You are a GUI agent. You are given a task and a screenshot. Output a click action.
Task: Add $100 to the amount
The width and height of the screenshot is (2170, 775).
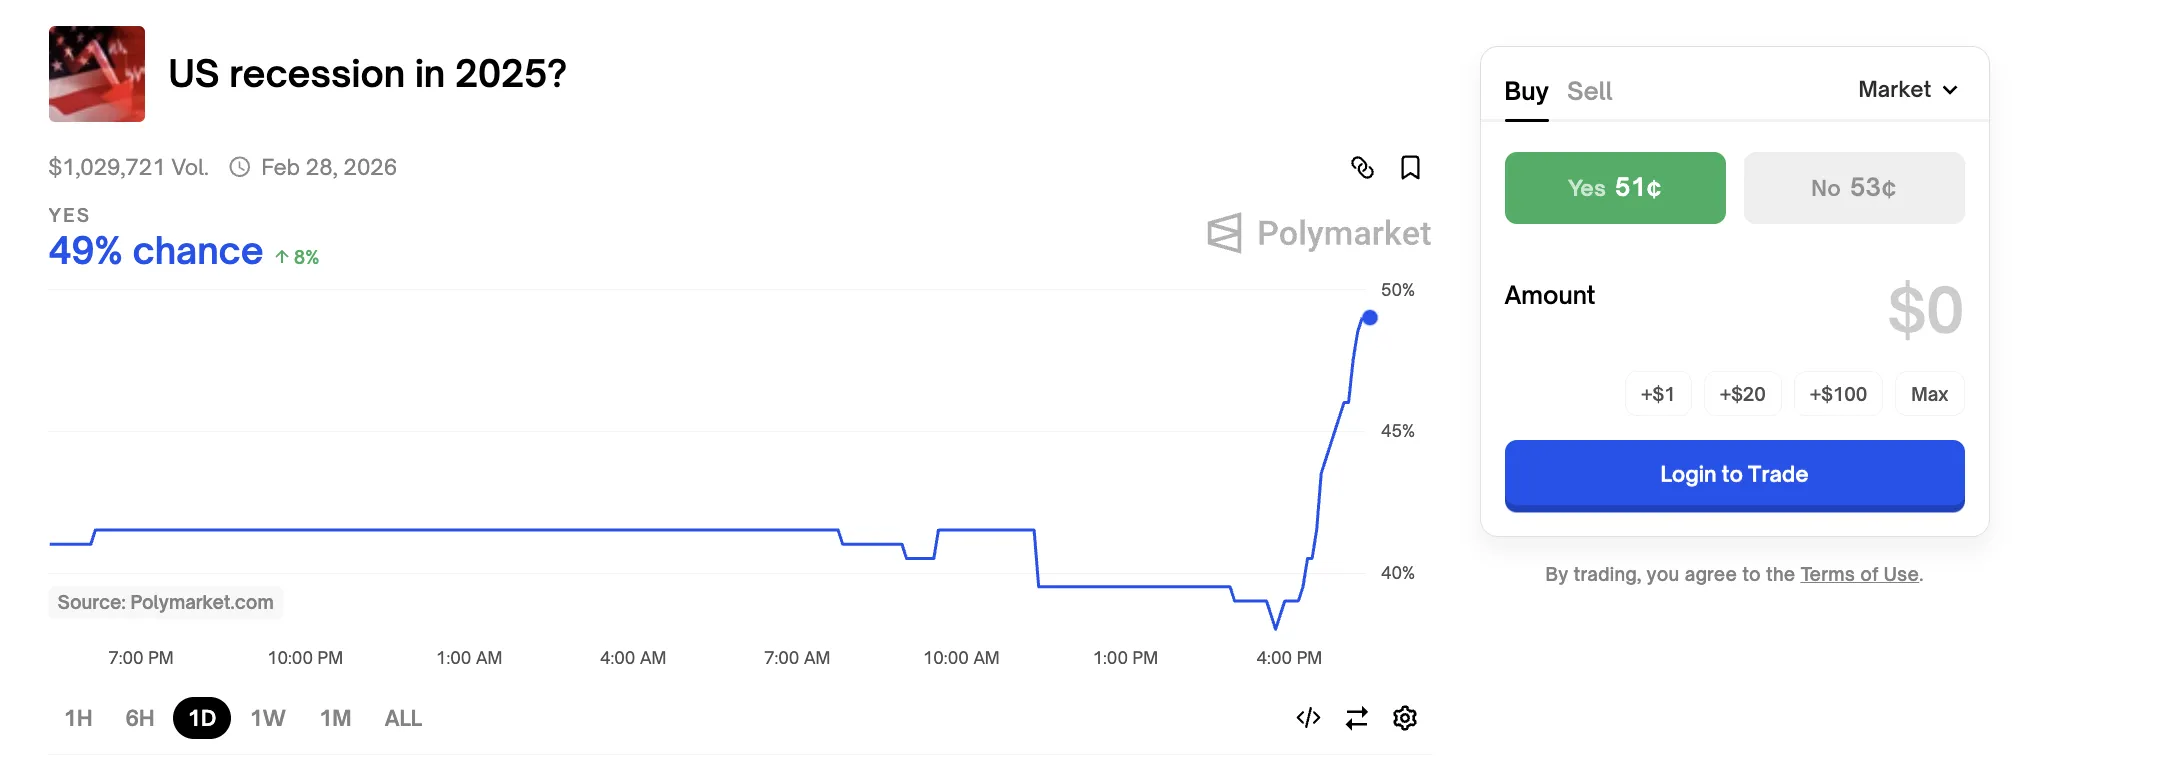click(x=1838, y=394)
